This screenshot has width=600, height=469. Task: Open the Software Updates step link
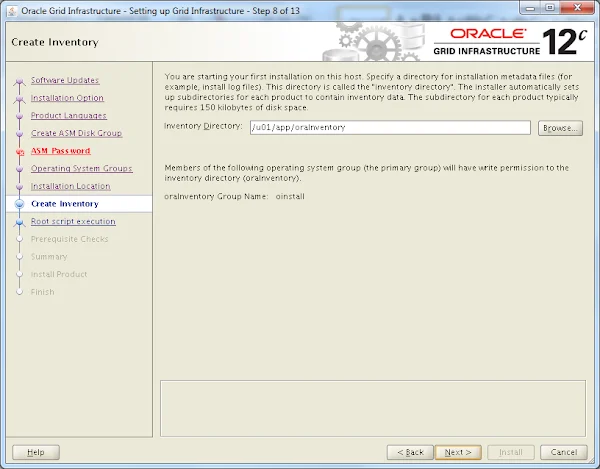coord(65,80)
